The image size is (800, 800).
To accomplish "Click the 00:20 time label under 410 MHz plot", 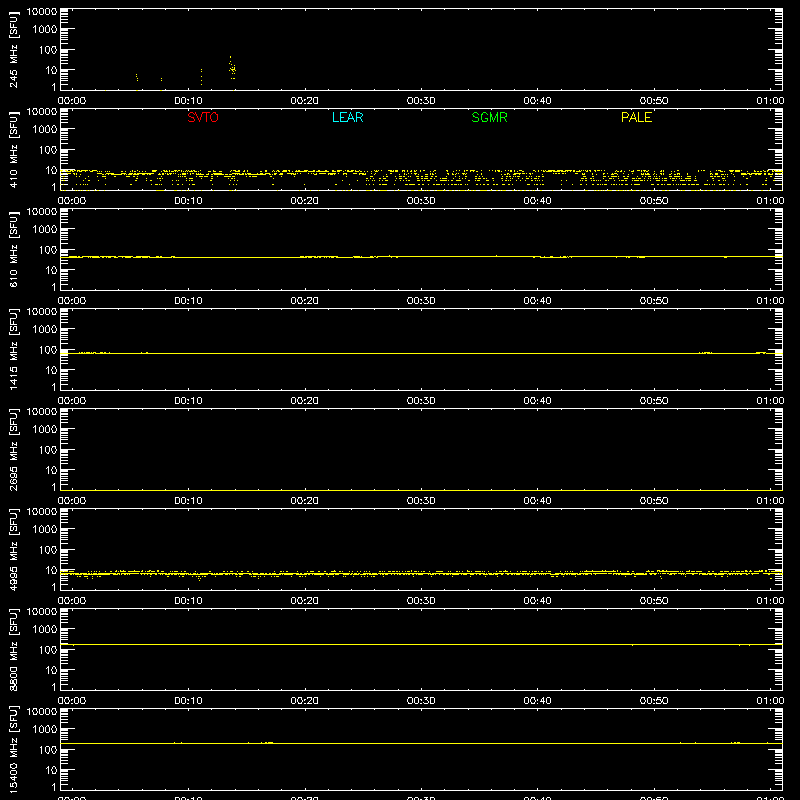I will click(x=305, y=201).
